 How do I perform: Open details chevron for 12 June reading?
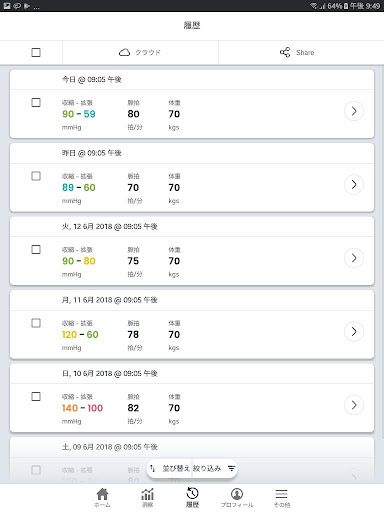pos(354,258)
